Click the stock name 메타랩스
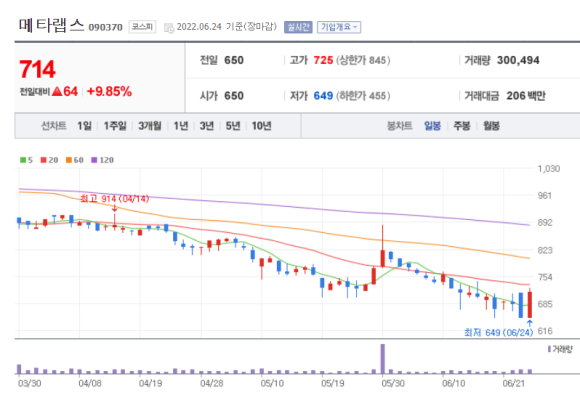 (51, 26)
